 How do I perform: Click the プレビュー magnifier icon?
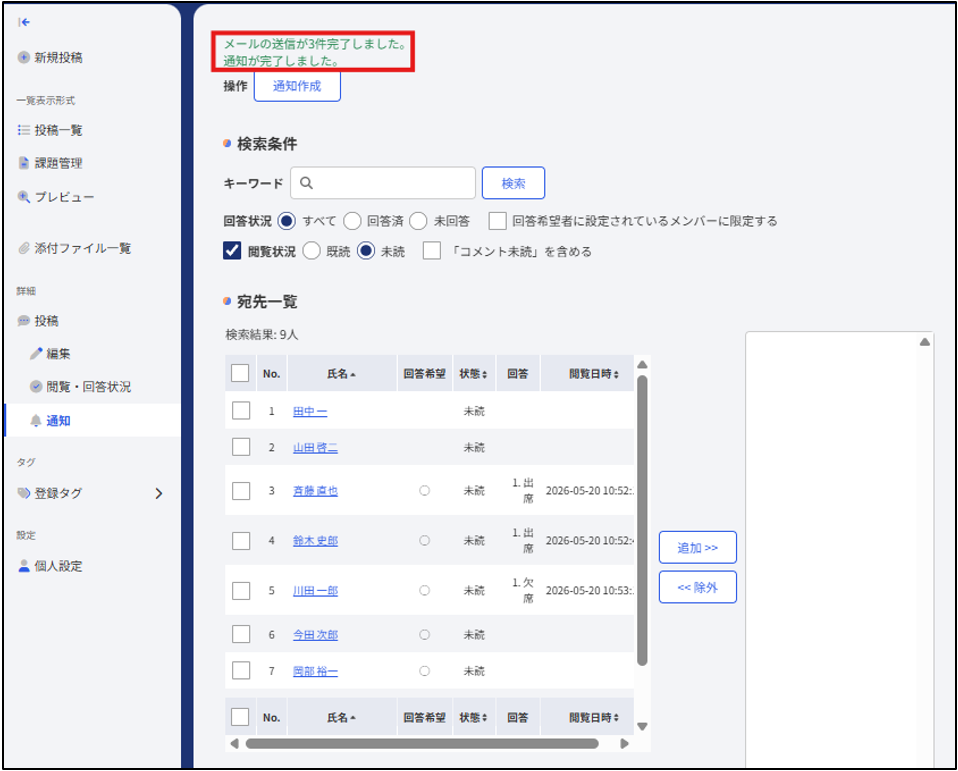coord(24,197)
